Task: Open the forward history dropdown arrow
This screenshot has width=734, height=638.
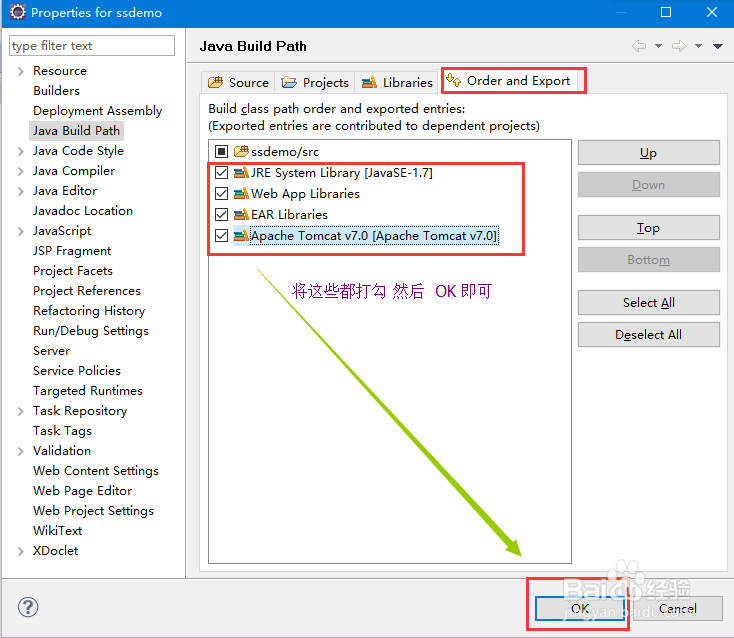Action: (x=698, y=46)
